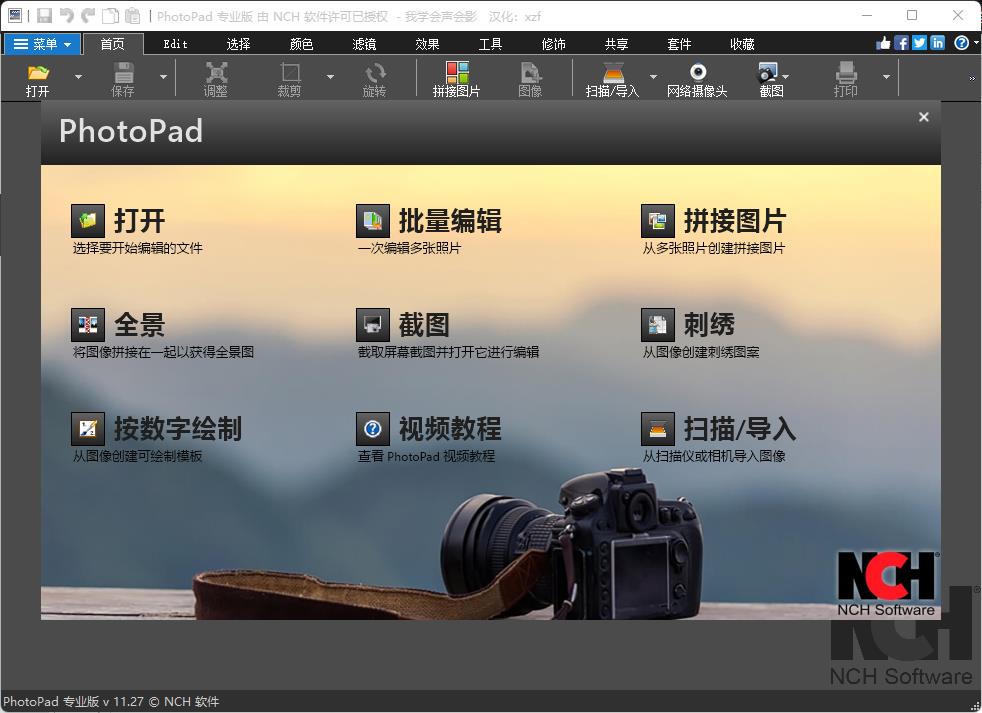Click the 打开 tile icon on welcome screen
The width and height of the screenshot is (982, 713).
(88, 221)
